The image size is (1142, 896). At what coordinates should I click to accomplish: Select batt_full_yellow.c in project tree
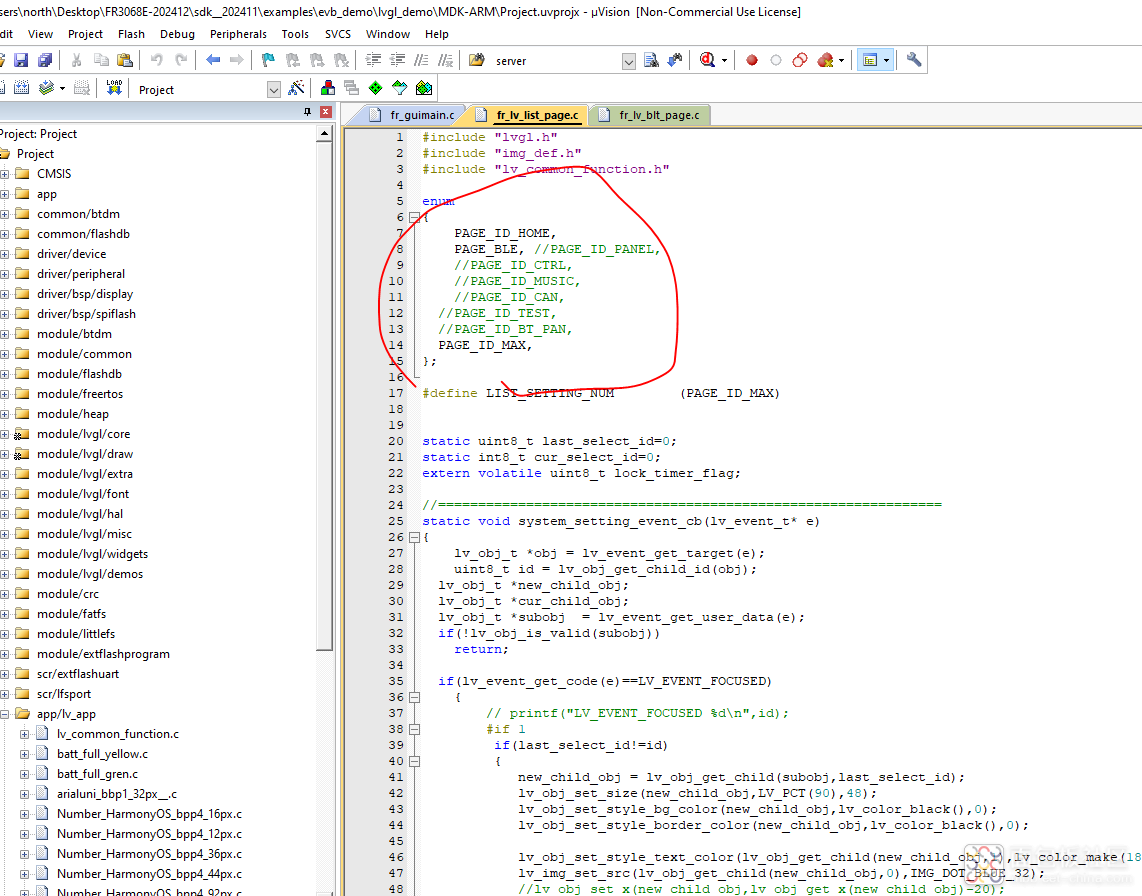pyautogui.click(x=102, y=754)
